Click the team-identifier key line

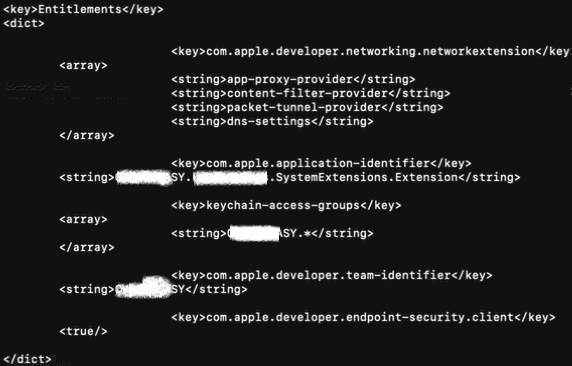[x=332, y=275]
